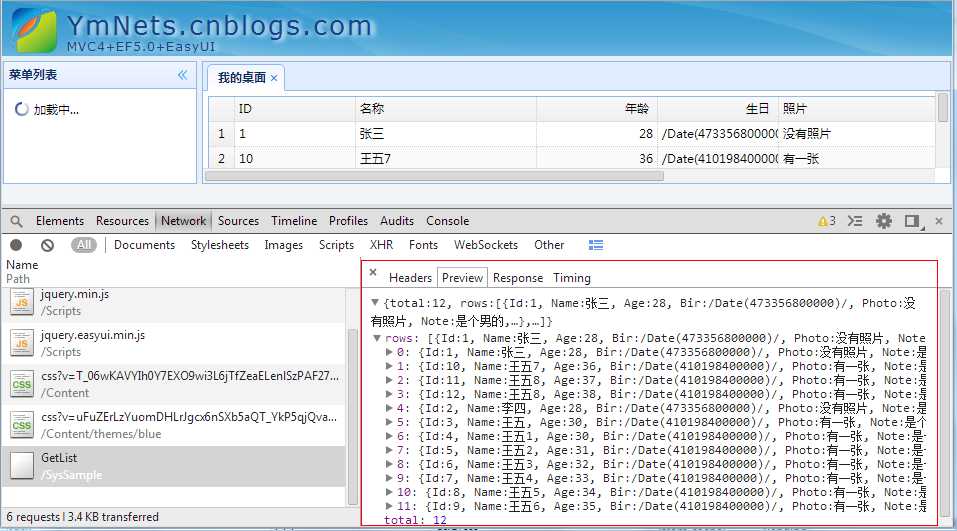Close the request details pane
This screenshot has width=957, height=531.
373,272
